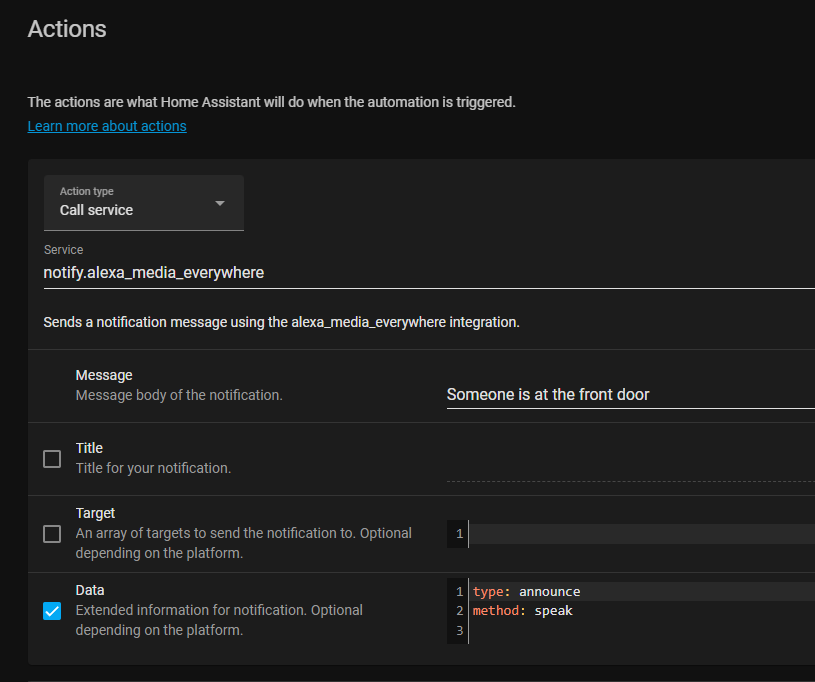Open the 'Learn more about actions' link
Viewport: 815px width, 682px height.
click(x=107, y=126)
